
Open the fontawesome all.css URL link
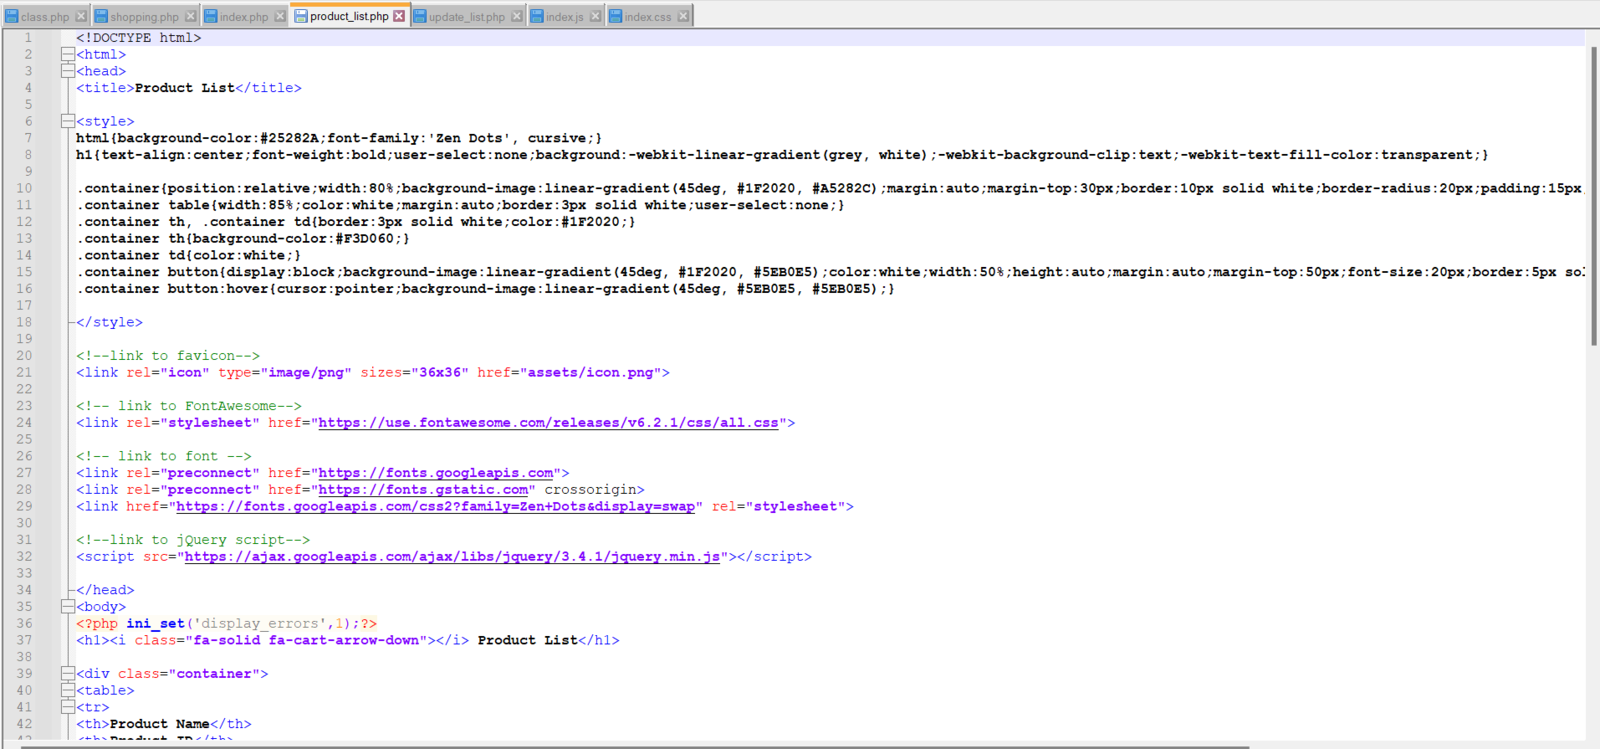click(x=548, y=423)
